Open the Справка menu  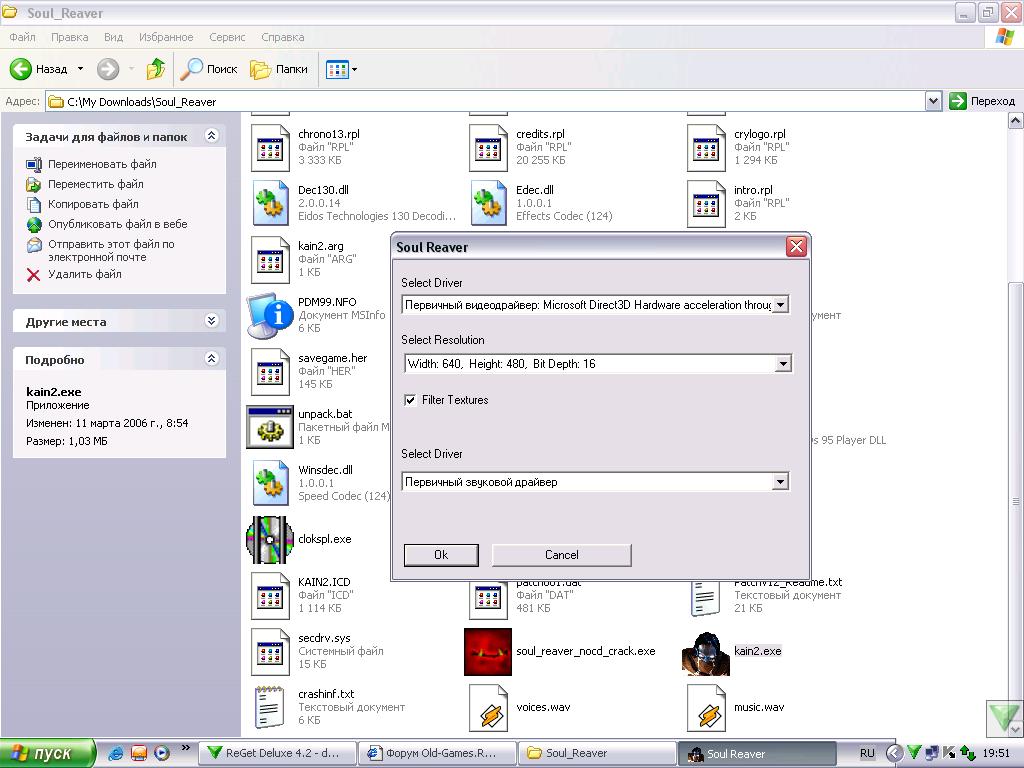tap(283, 37)
